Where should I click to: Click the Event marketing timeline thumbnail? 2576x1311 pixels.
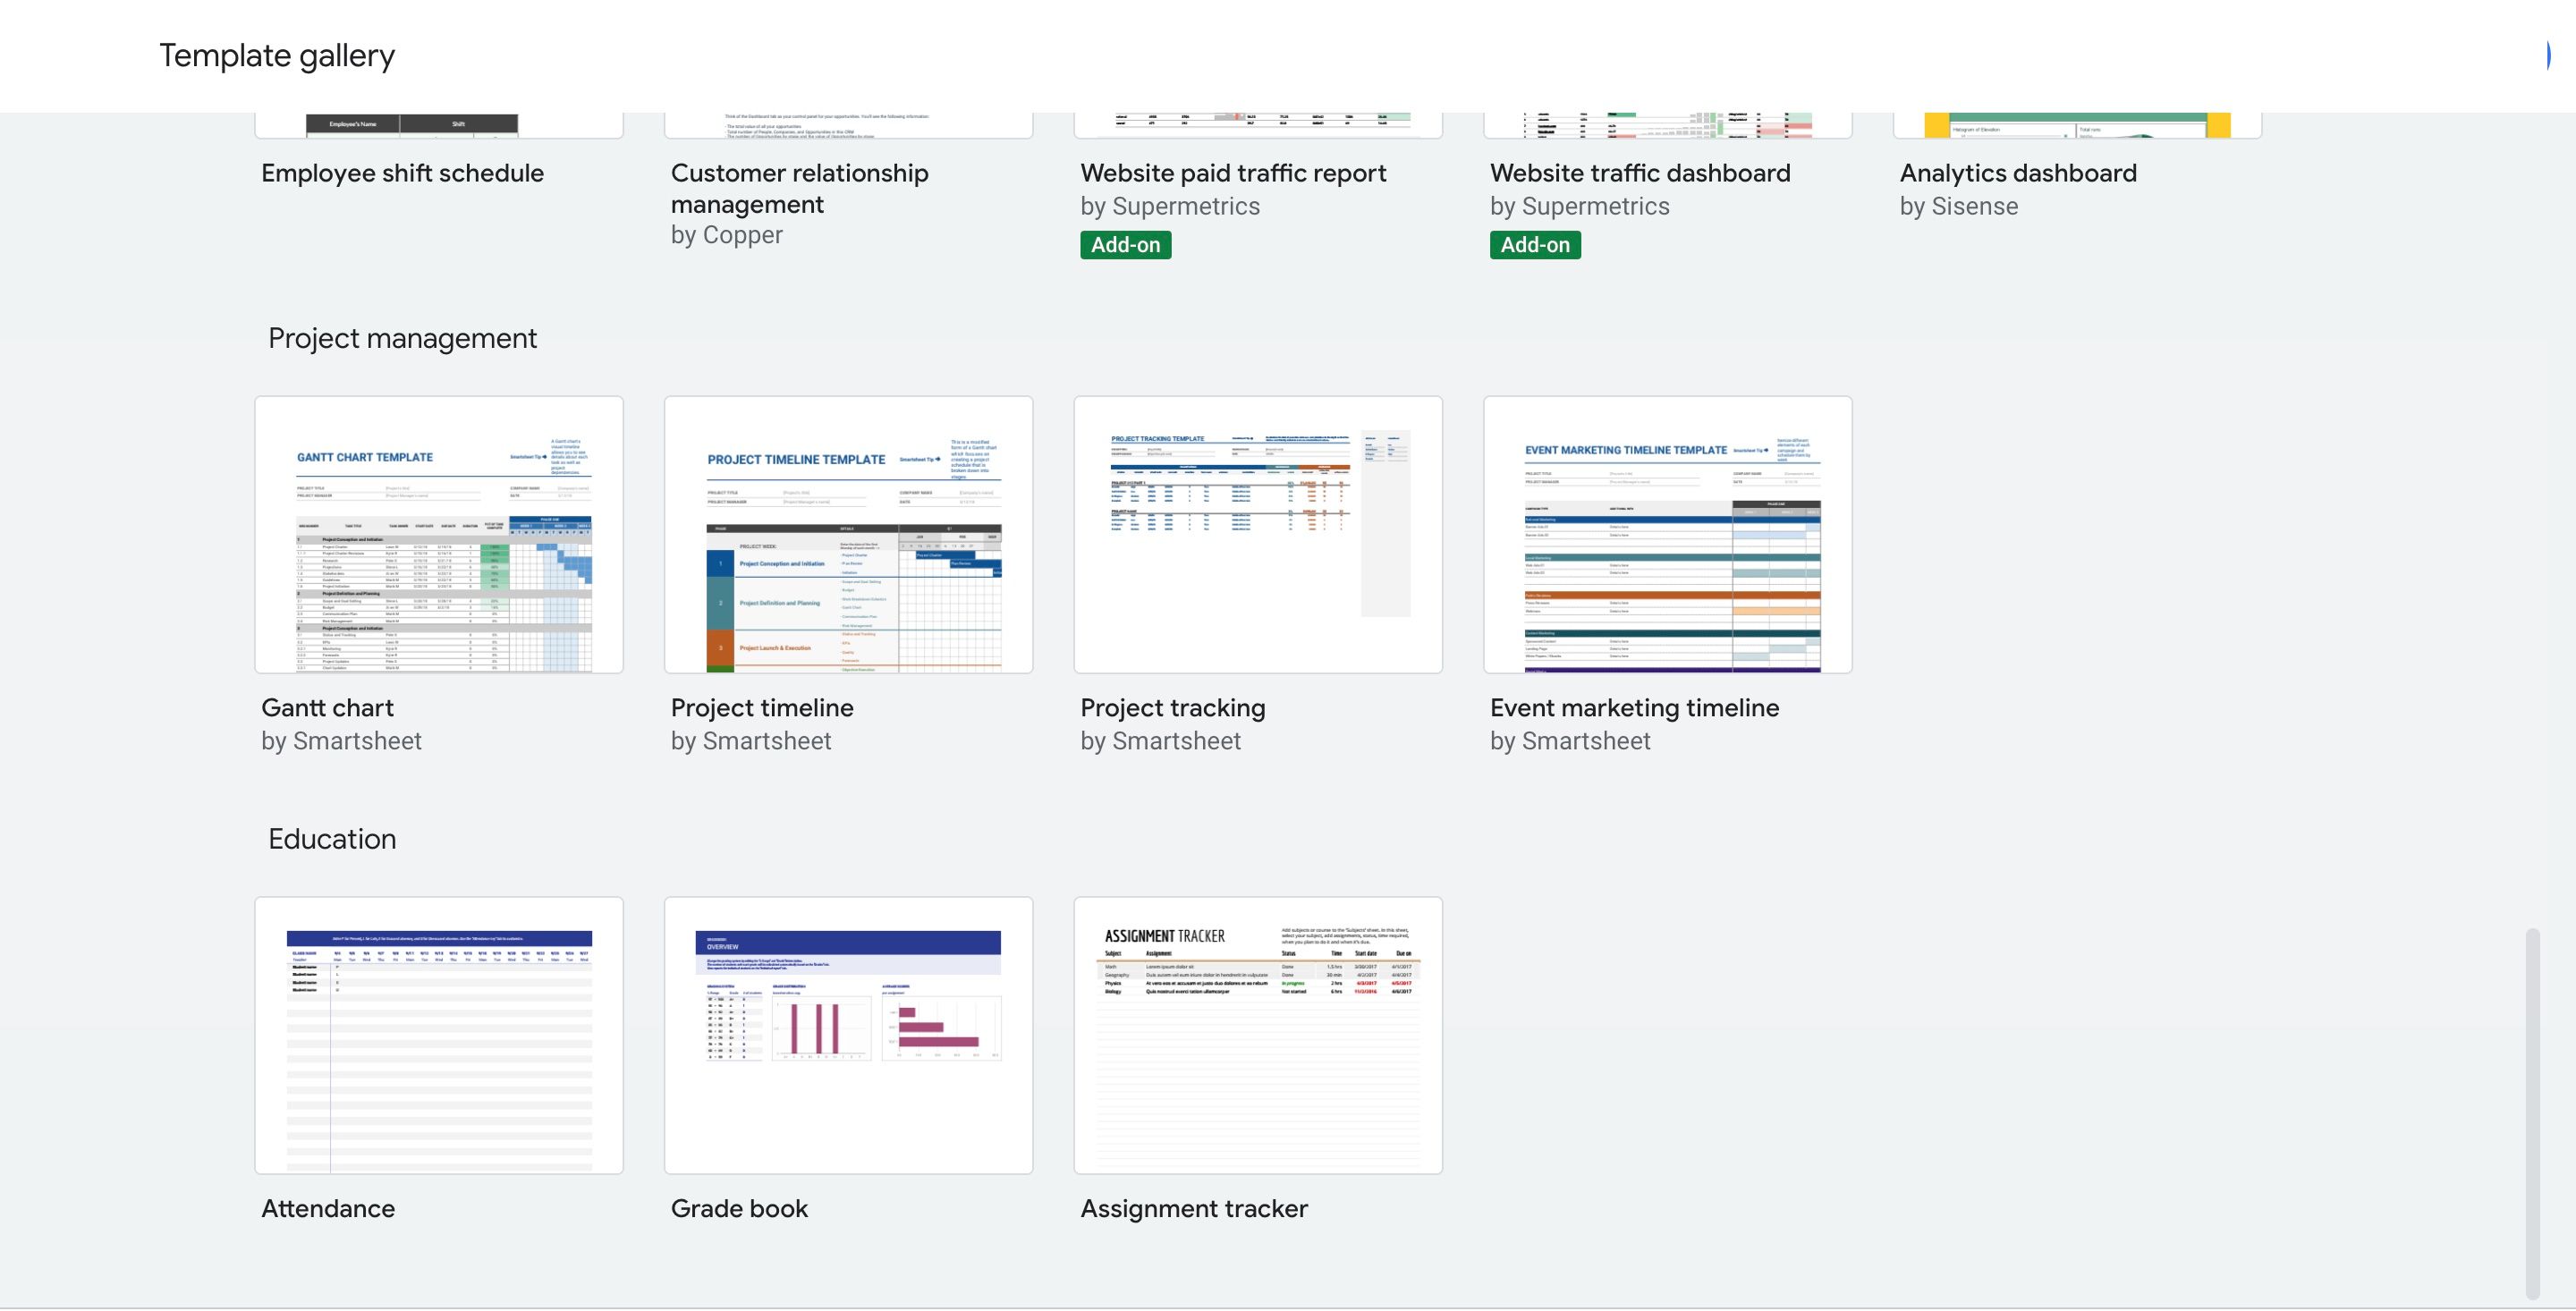1666,532
